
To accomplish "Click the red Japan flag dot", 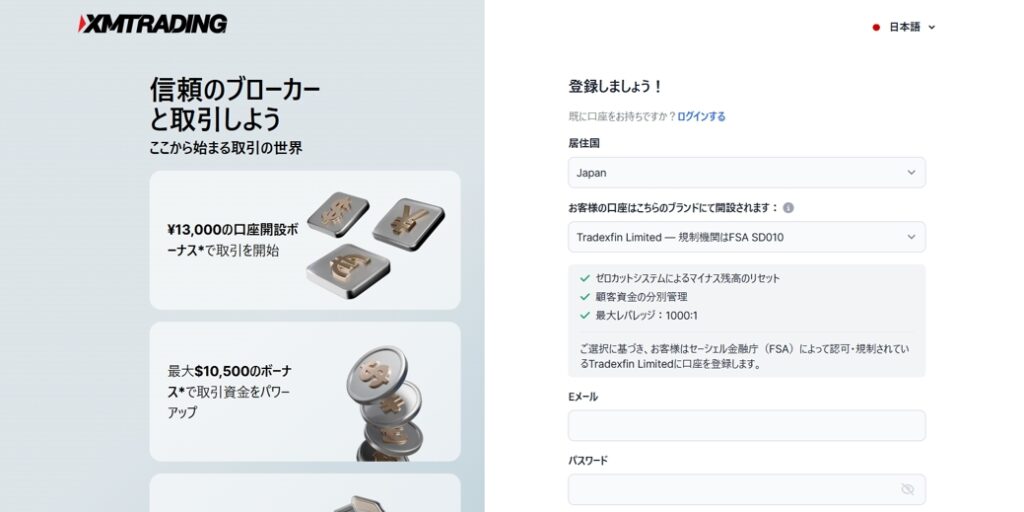I will pyautogui.click(x=876, y=27).
